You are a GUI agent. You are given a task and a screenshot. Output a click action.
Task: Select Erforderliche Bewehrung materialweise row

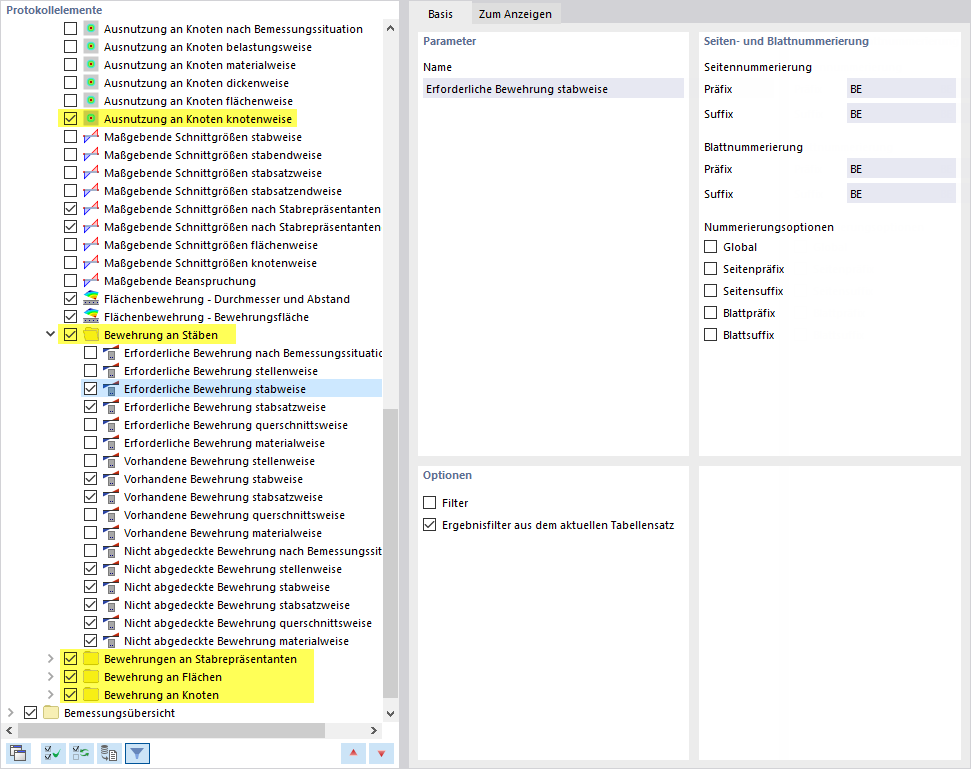(224, 443)
